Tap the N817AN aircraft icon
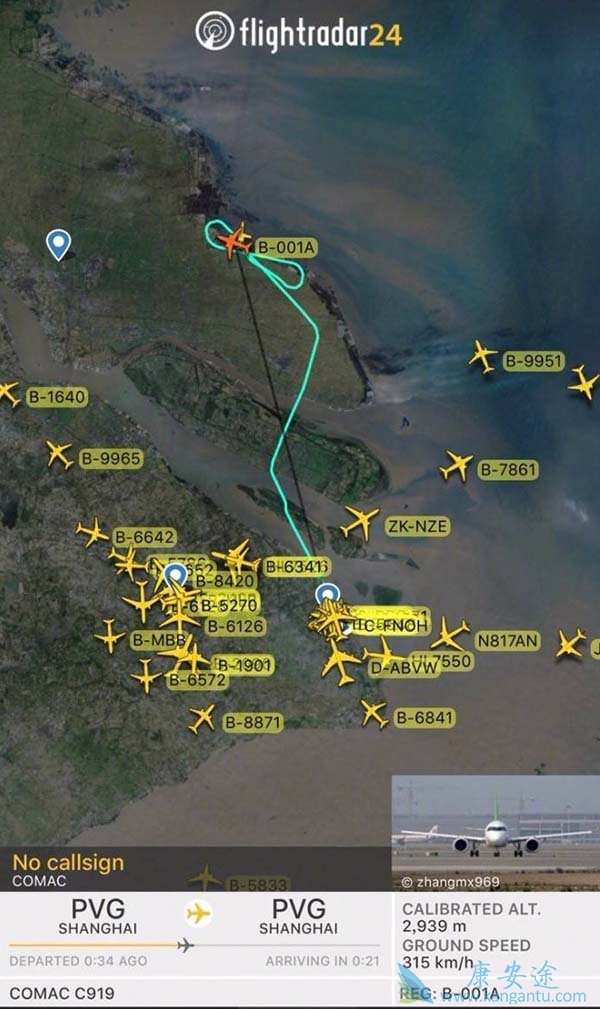 click(x=450, y=634)
